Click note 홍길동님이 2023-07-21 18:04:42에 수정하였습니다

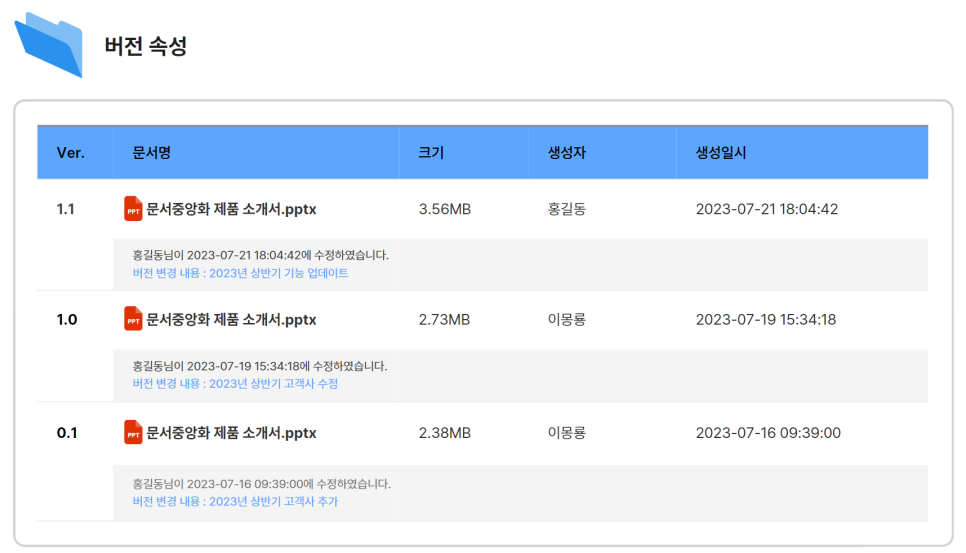click(261, 255)
